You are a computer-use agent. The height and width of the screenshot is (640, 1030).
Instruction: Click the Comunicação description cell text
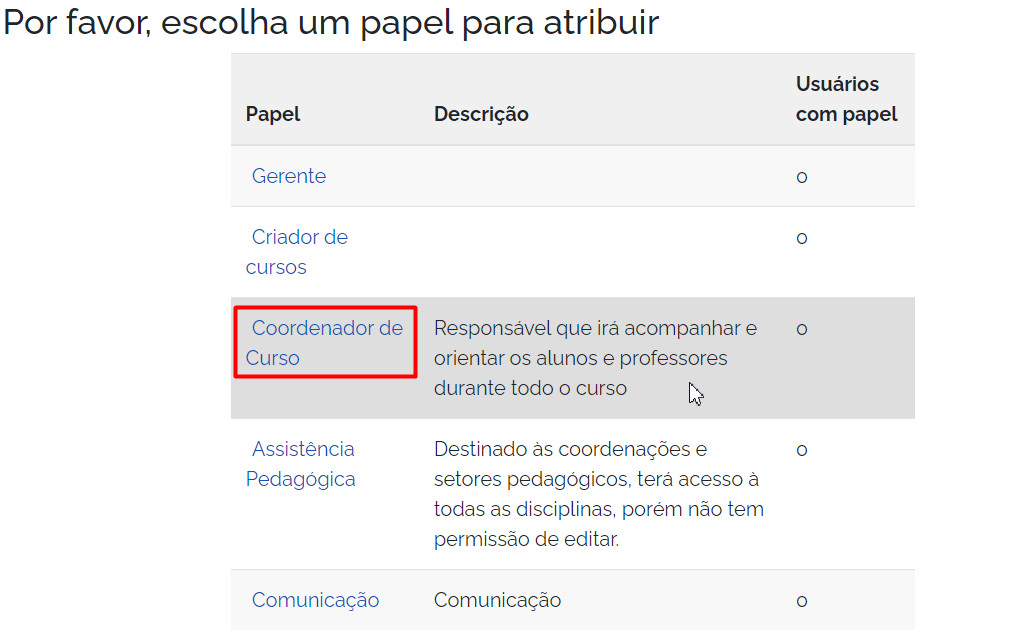497,600
